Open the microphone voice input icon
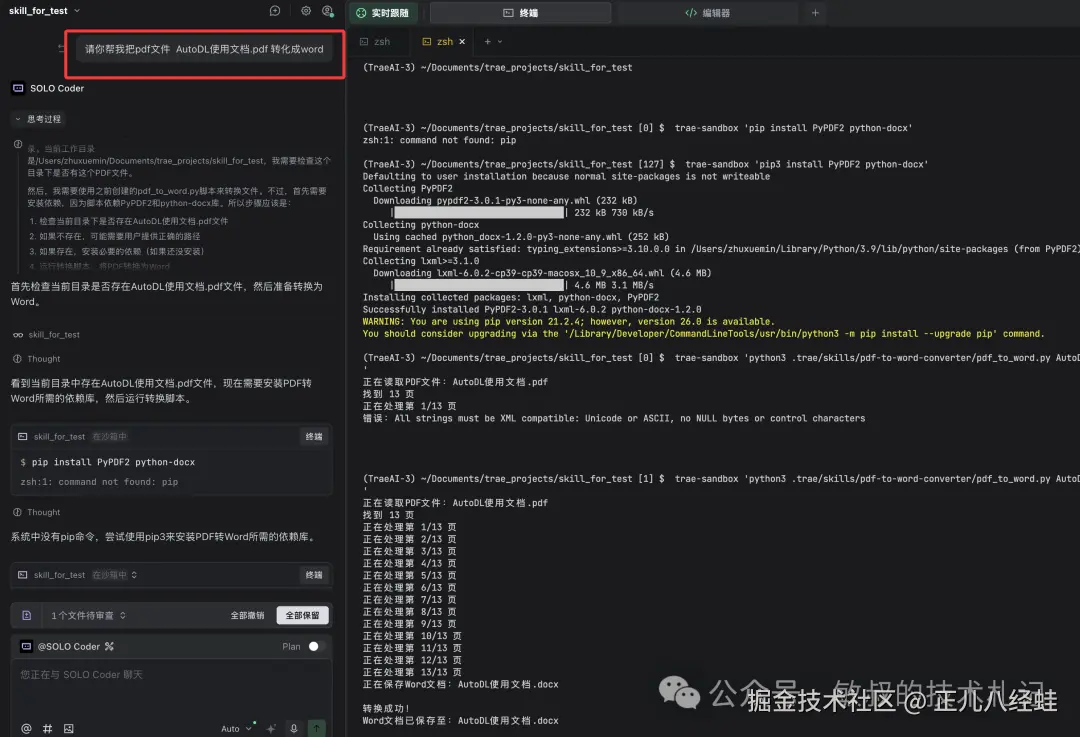 (x=293, y=728)
